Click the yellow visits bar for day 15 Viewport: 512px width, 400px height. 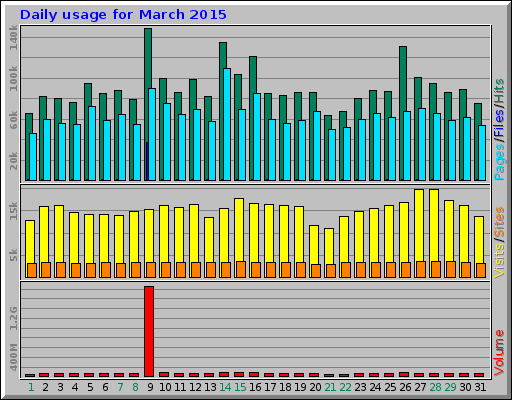tap(239, 230)
